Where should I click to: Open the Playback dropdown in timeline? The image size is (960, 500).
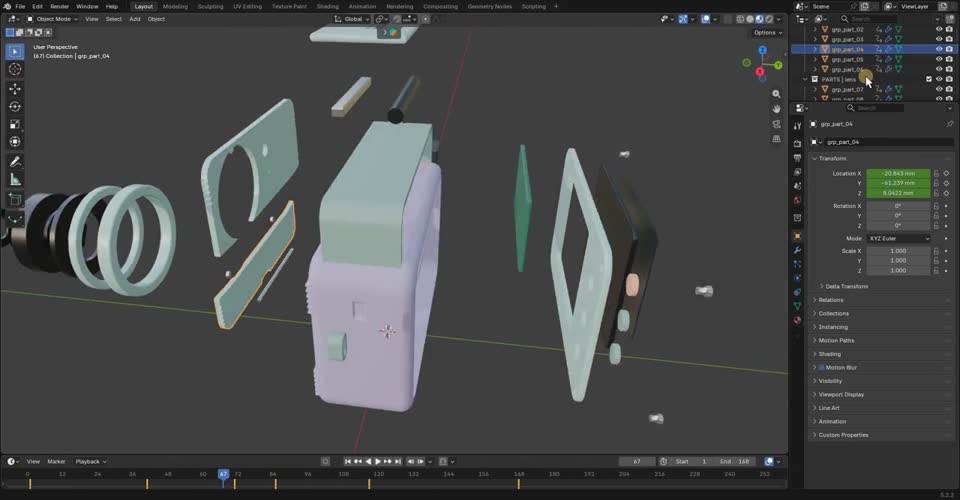pos(91,461)
